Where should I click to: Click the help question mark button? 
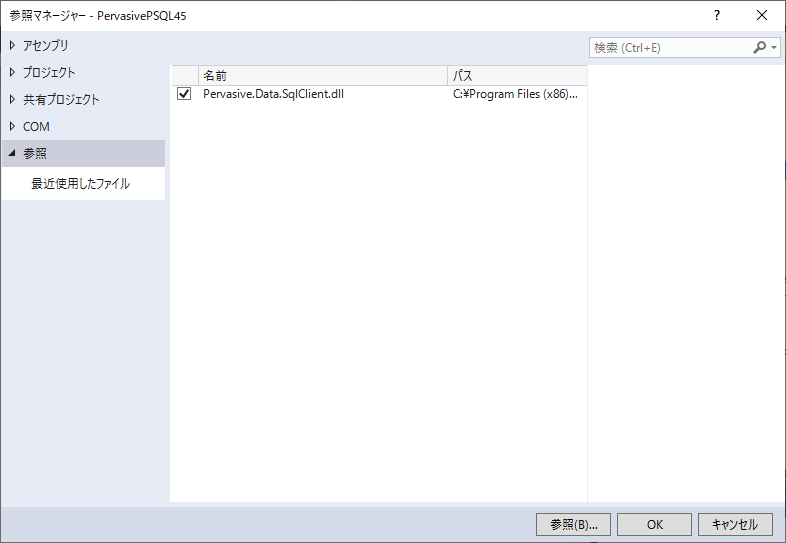click(x=716, y=16)
